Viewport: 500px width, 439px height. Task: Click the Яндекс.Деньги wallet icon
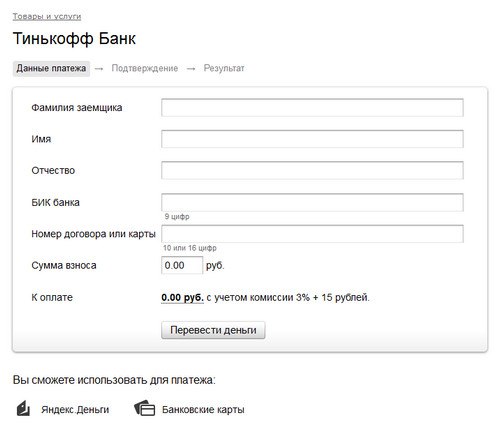click(23, 409)
